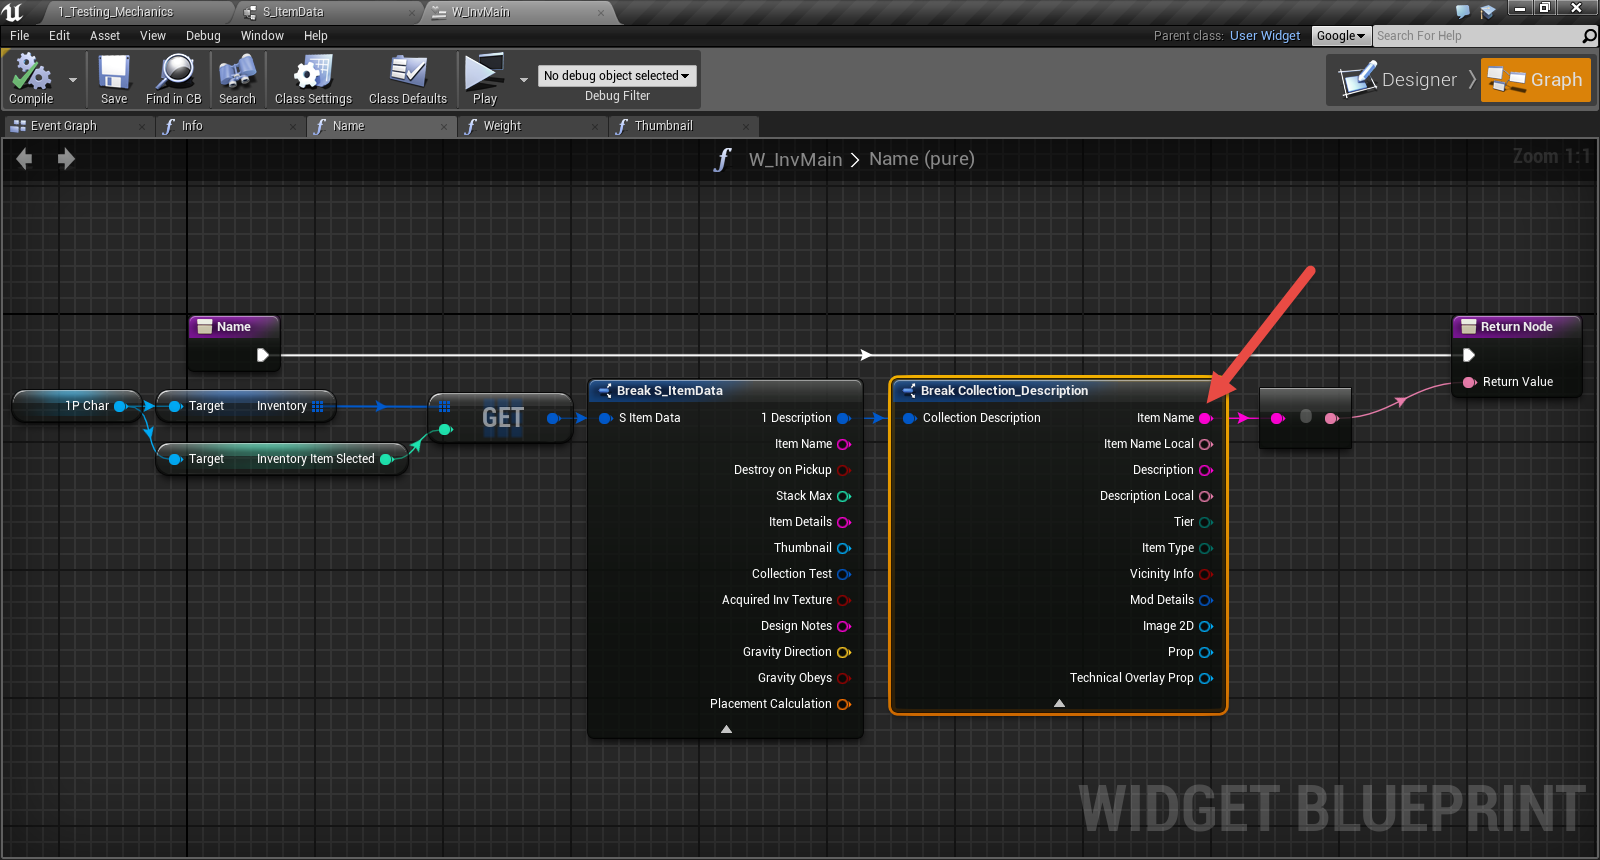Image resolution: width=1600 pixels, height=860 pixels.
Task: Click Mod Details output pin
Action: point(1206,600)
